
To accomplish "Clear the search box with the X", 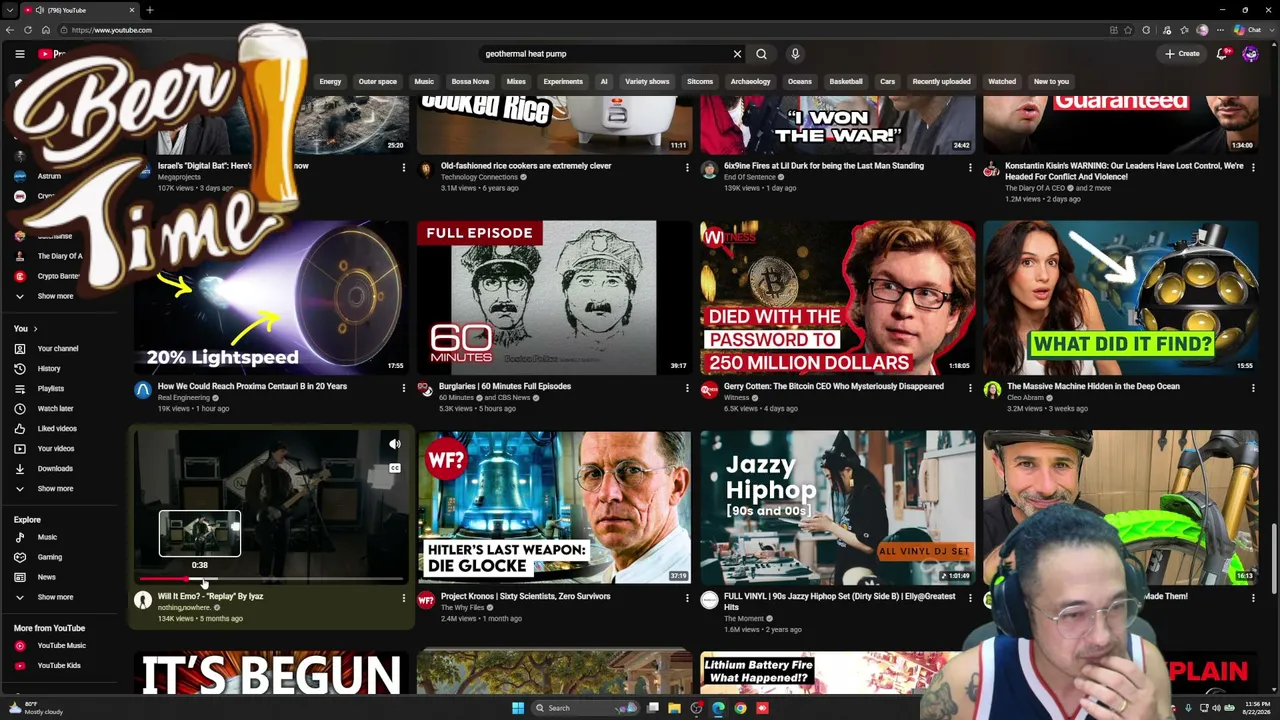I will coord(737,54).
